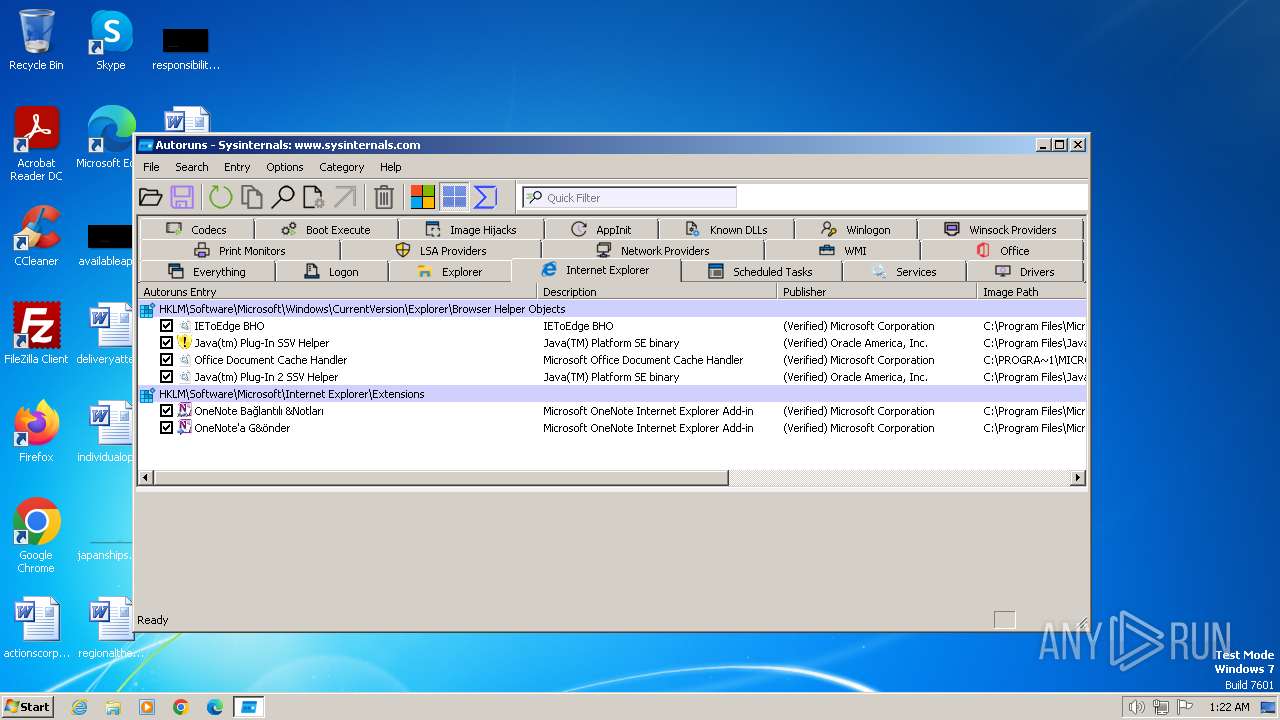The image size is (1280, 720).
Task: Uncheck the Office Document Cache Handler entry
Action: 166,360
